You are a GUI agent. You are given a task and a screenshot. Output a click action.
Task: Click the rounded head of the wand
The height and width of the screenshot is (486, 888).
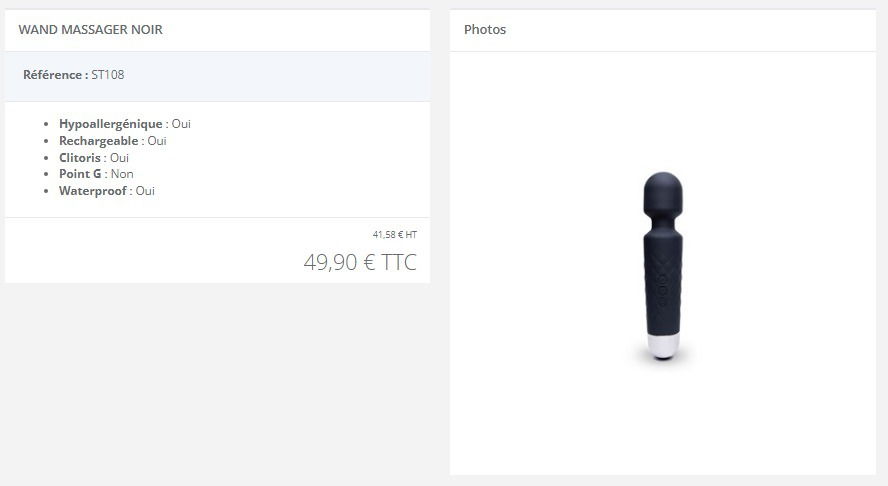663,191
